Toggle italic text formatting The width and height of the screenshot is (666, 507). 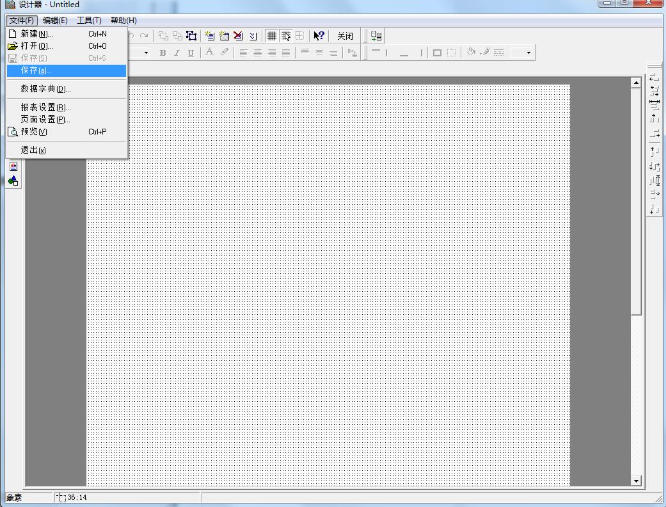[176, 53]
